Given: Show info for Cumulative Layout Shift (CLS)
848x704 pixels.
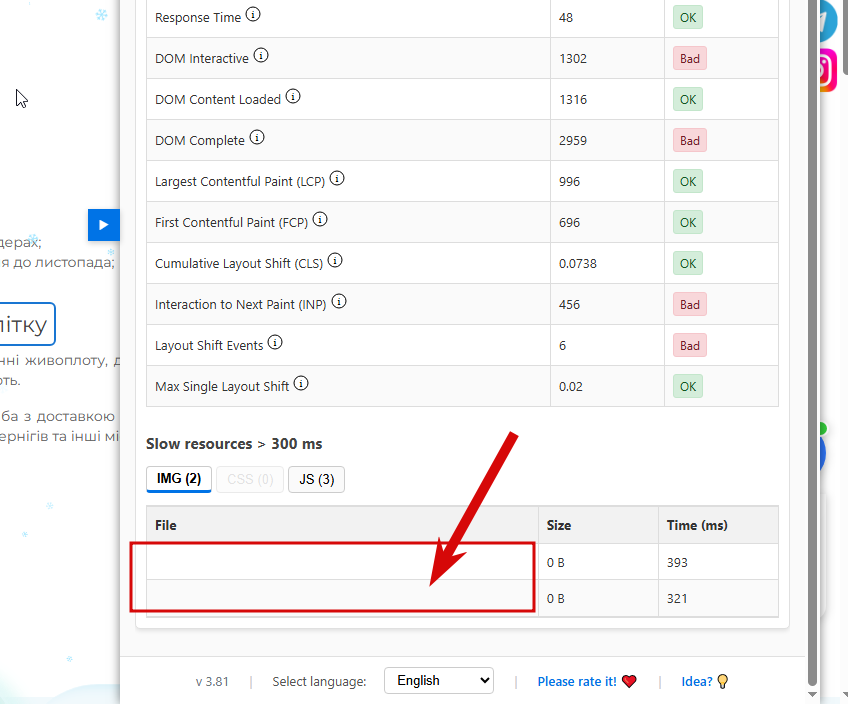Looking at the screenshot, I should point(335,260).
